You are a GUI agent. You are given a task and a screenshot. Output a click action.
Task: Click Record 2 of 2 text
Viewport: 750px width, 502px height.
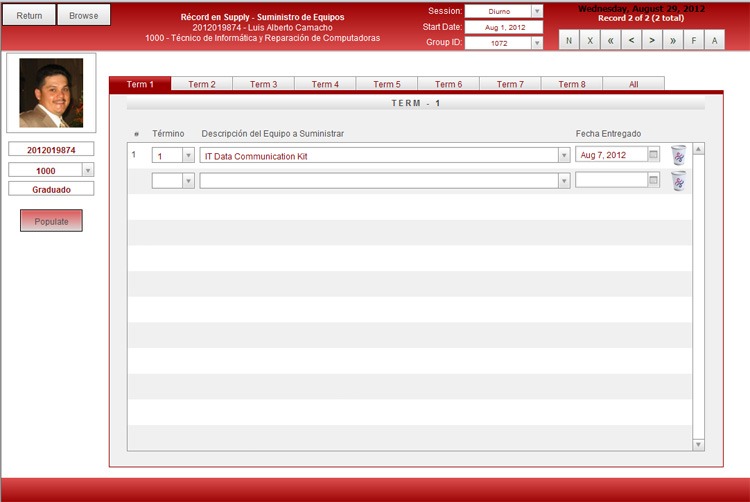click(x=641, y=18)
